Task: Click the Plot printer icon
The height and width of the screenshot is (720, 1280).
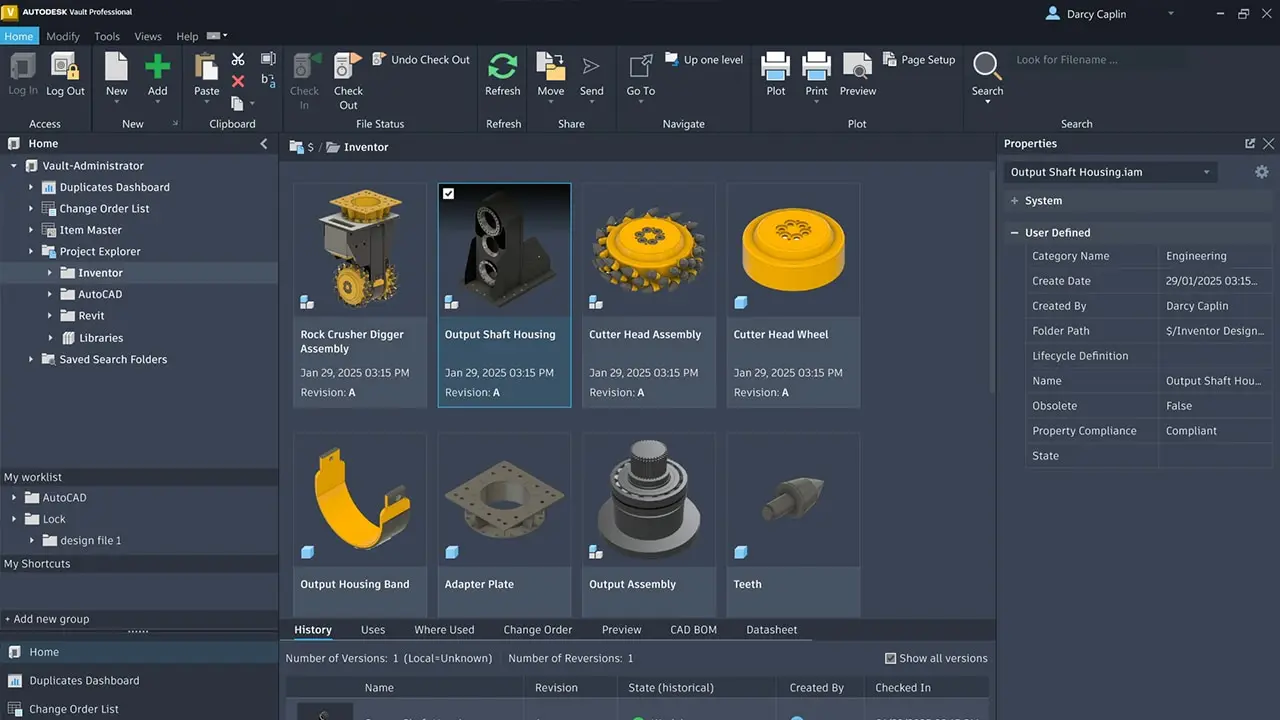Action: pos(775,66)
